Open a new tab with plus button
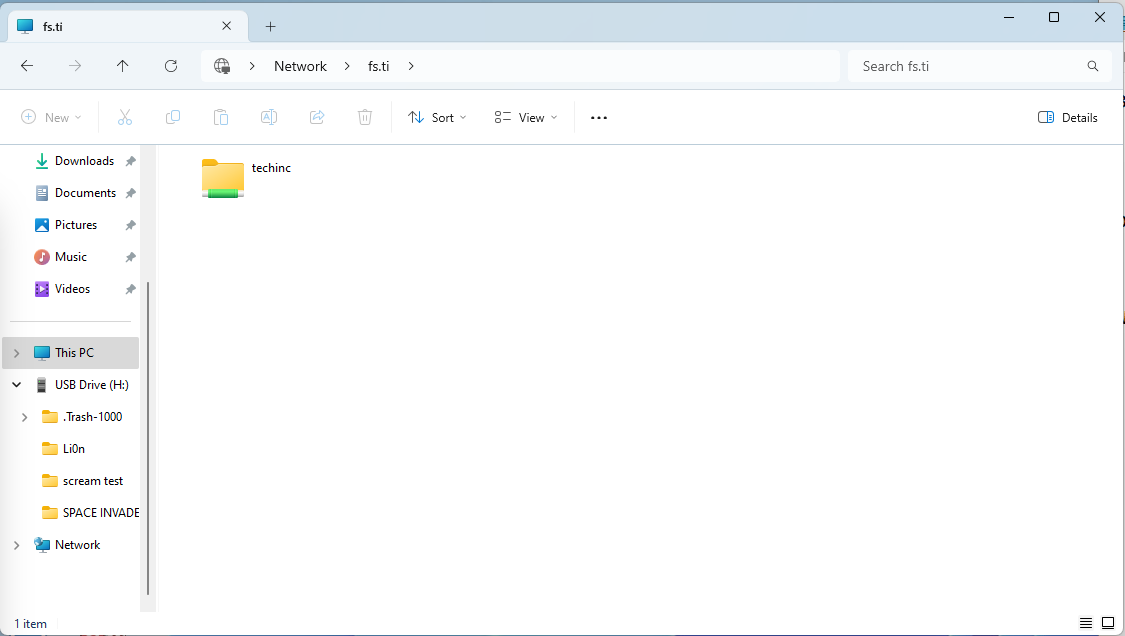Viewport: 1125px width, 636px height. (x=270, y=27)
